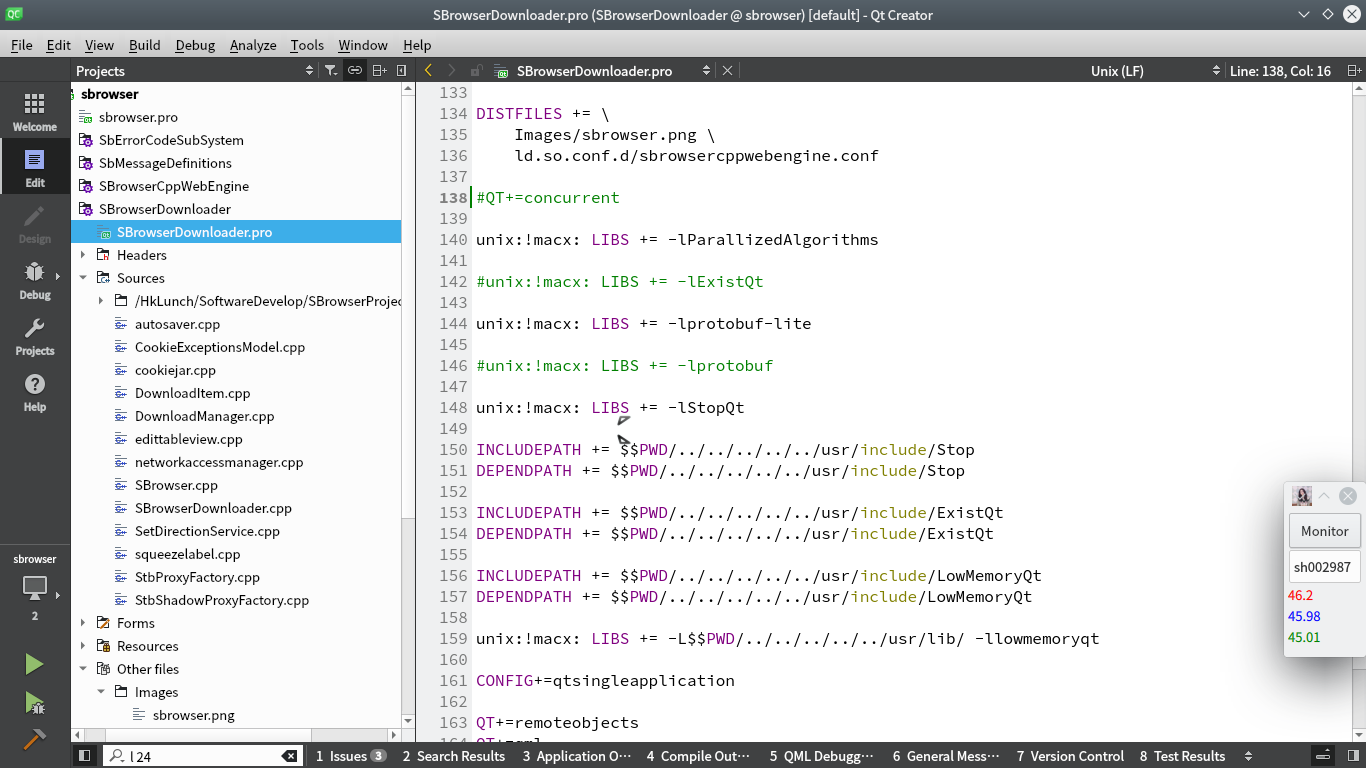
Task: Start debugging with the bug-play icon
Action: click(x=35, y=703)
